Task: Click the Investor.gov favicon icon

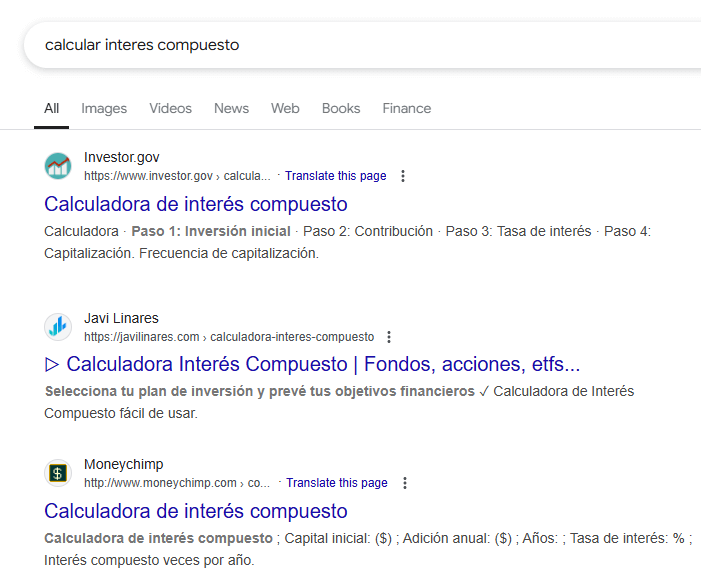Action: coord(58,166)
